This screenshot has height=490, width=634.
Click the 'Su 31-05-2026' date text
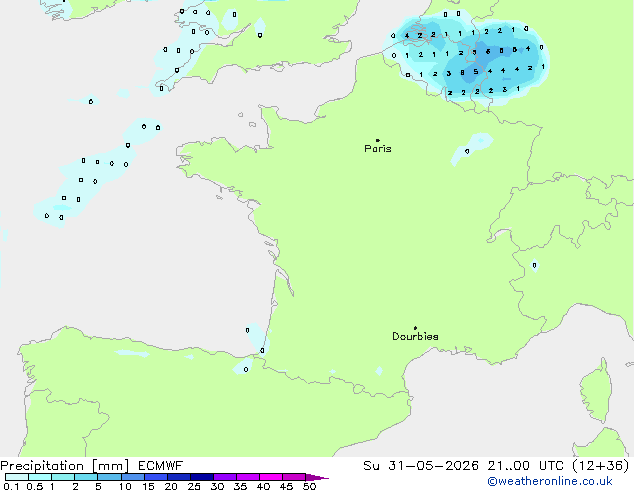421,466
